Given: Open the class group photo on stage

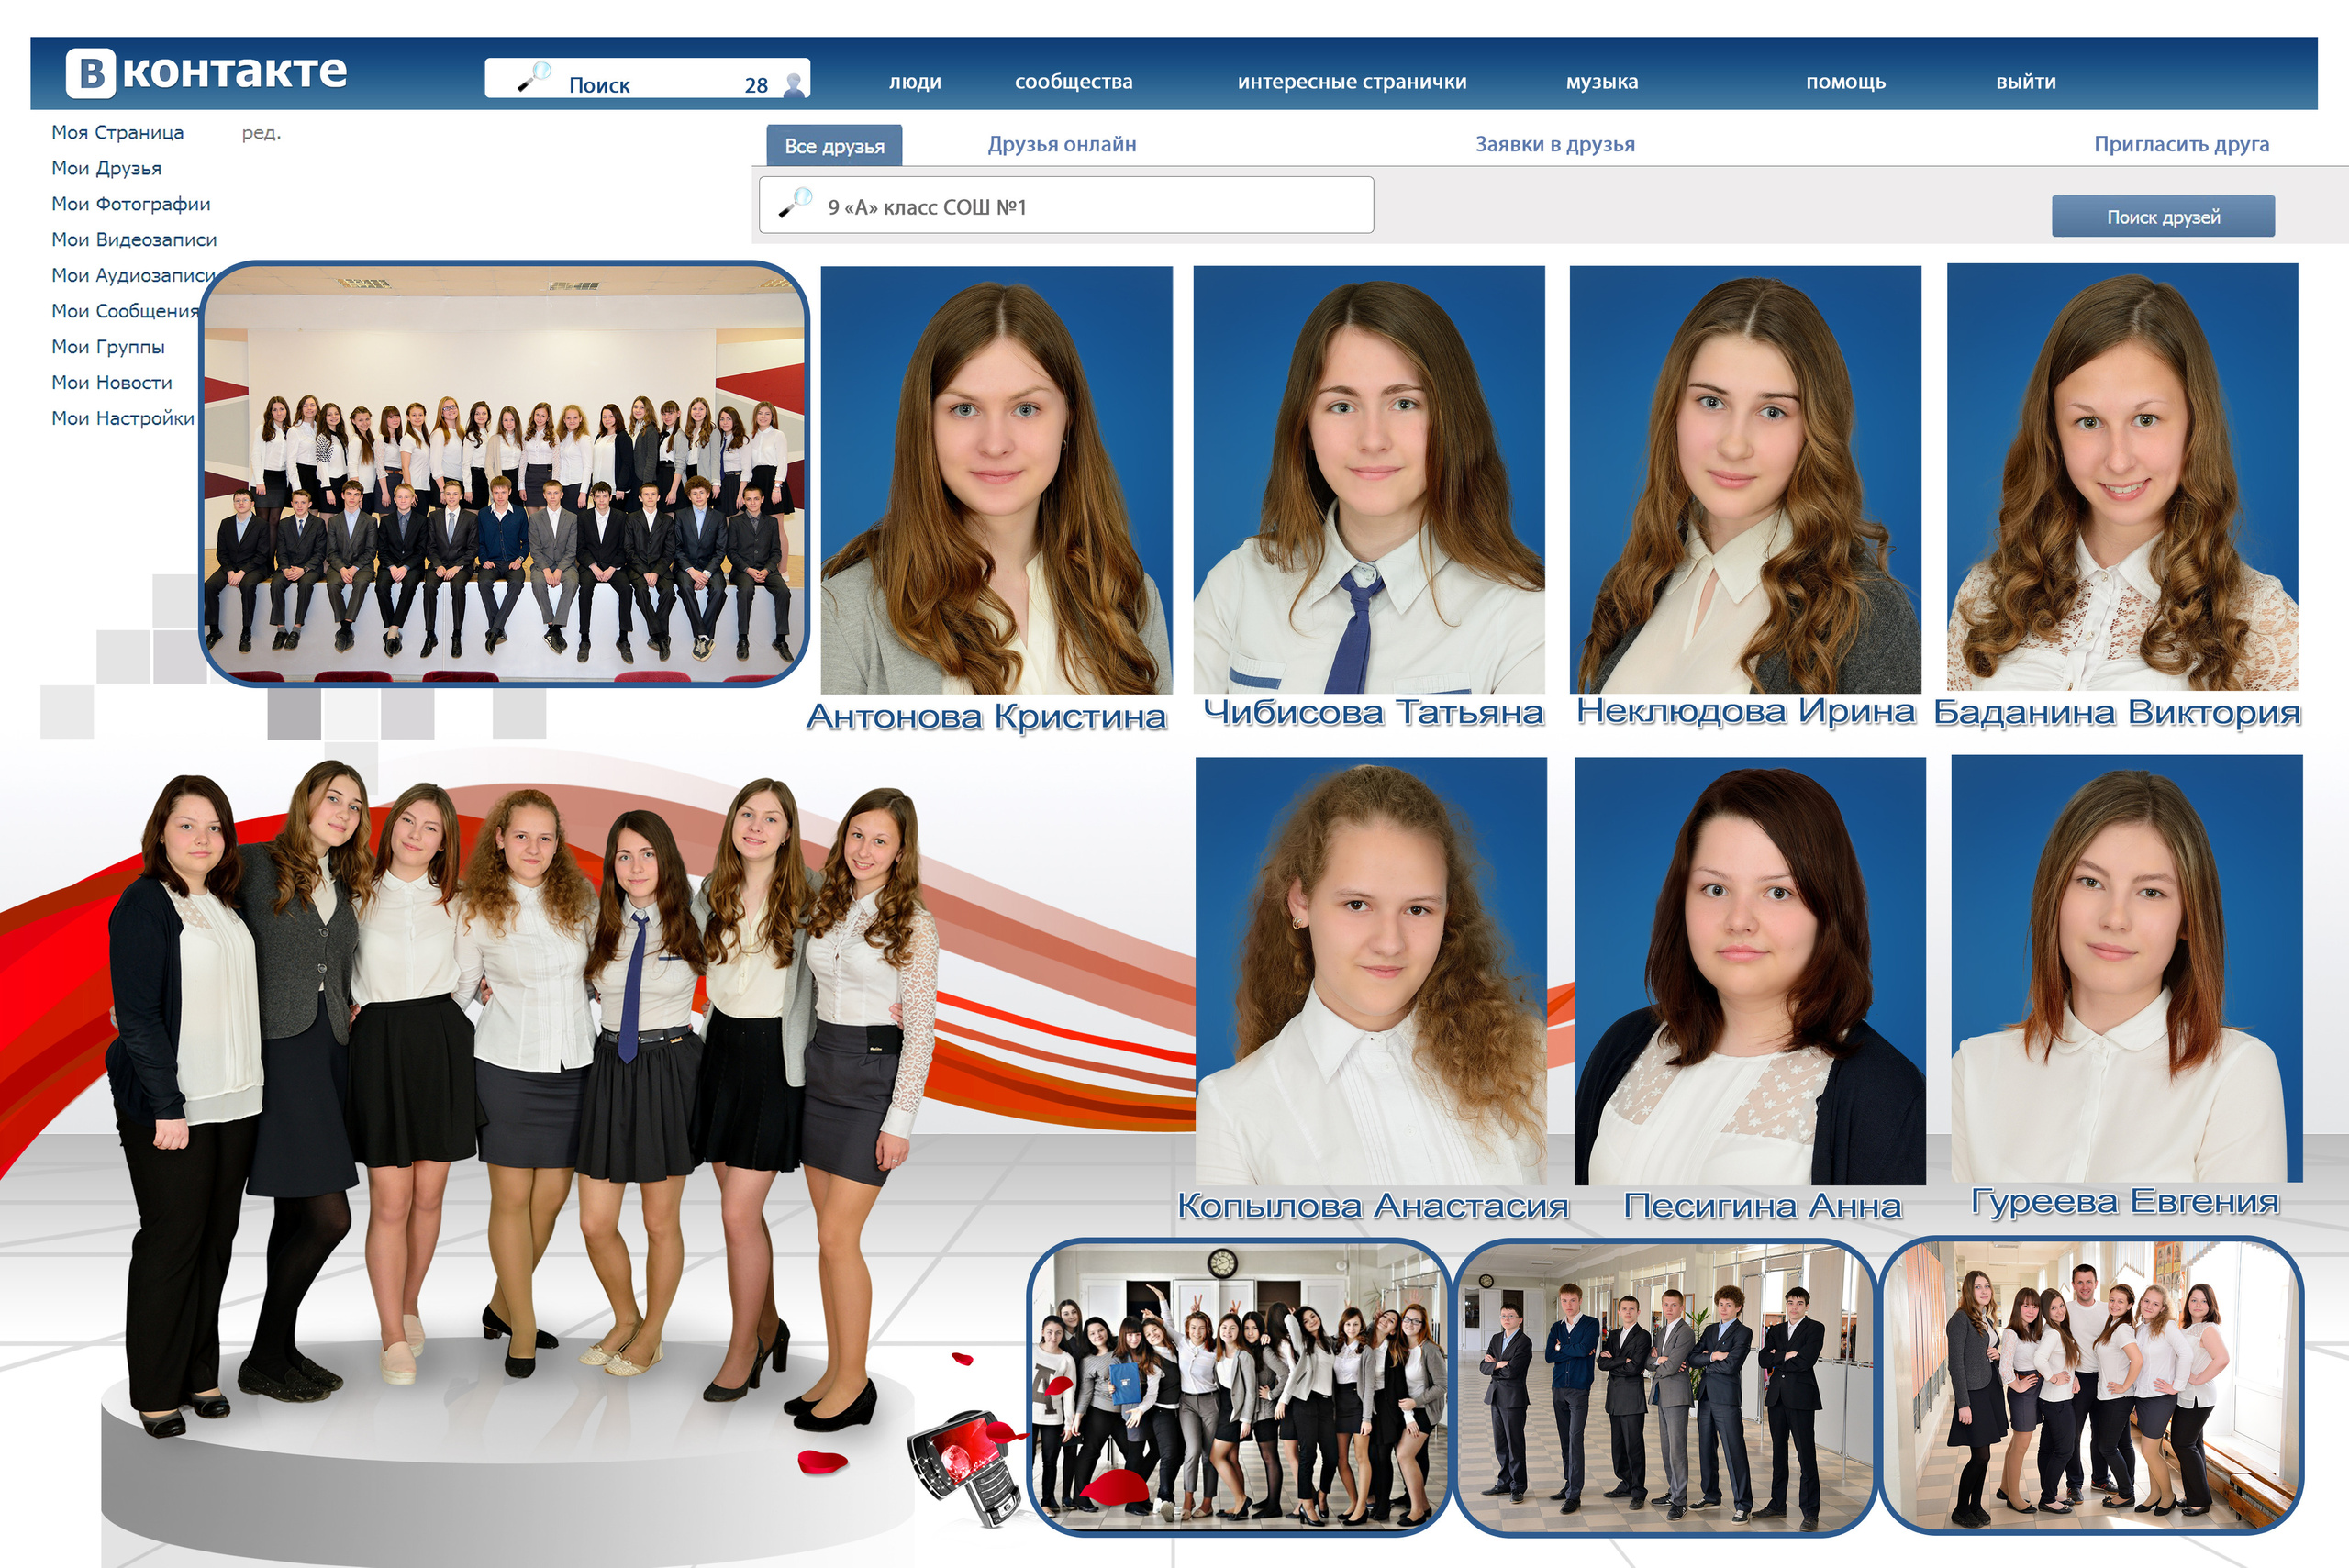Looking at the screenshot, I should point(504,474).
